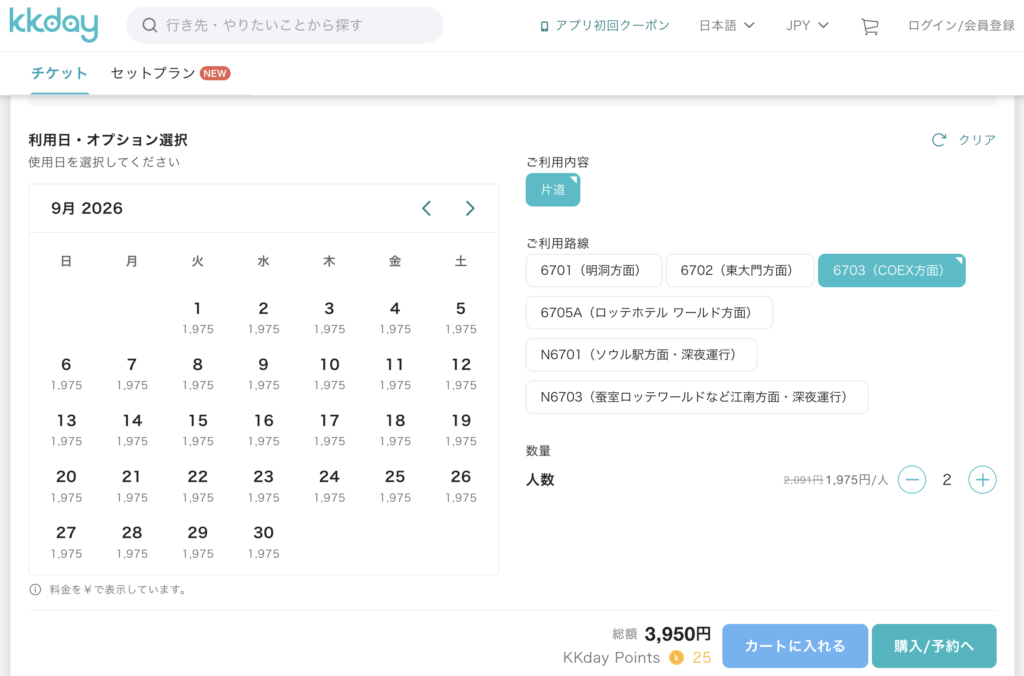This screenshot has width=1024, height=676.
Task: Select route 6703（COEX方面）
Action: (x=891, y=270)
